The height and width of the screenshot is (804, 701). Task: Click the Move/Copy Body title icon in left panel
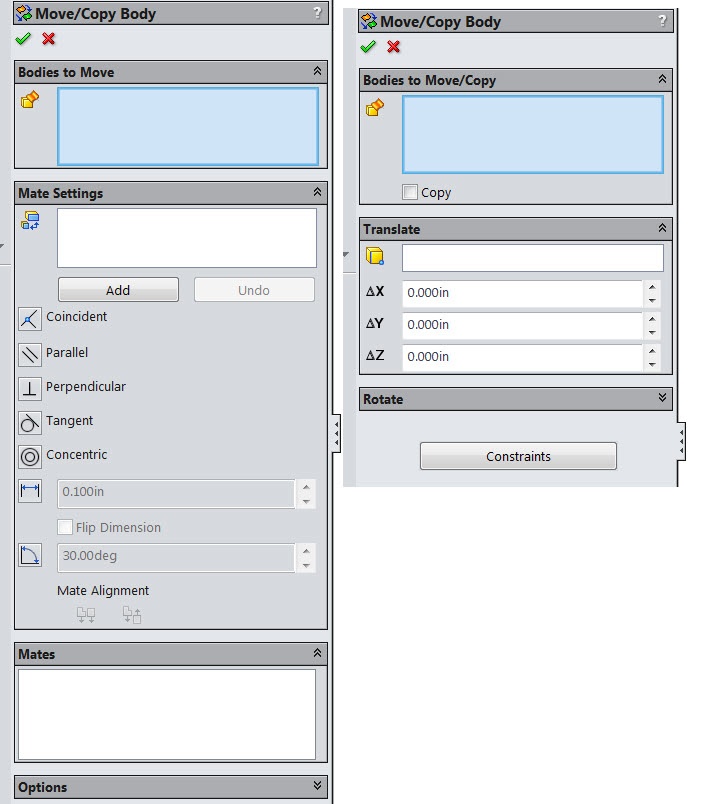(x=24, y=13)
